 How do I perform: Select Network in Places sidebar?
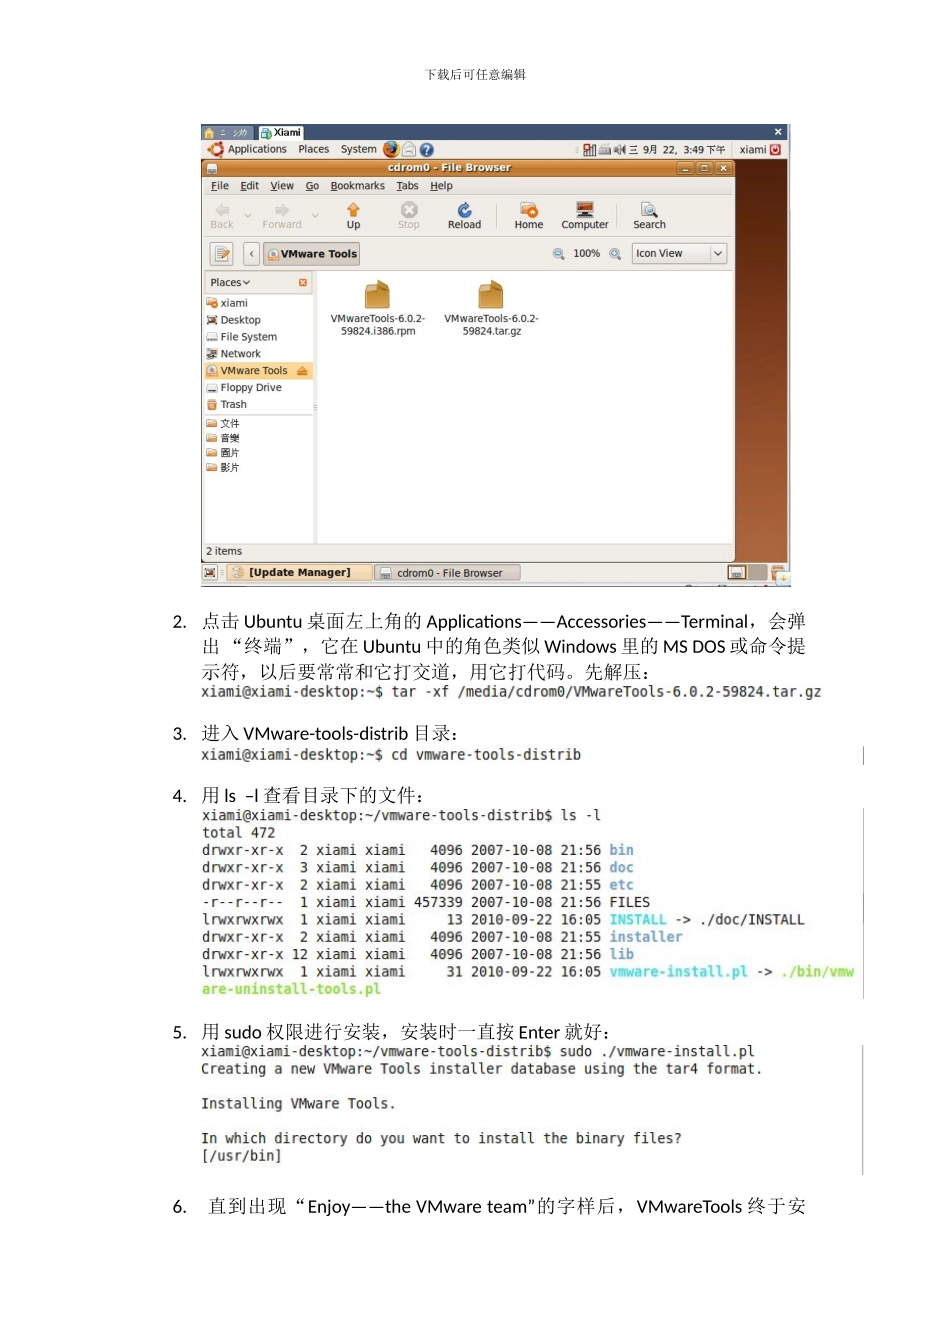[x=258, y=354]
